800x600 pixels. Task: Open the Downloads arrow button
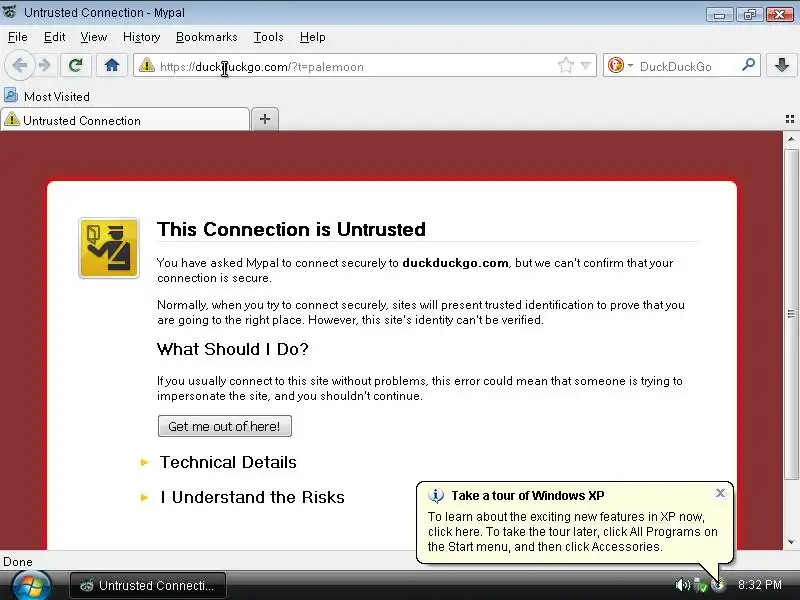tap(782, 65)
